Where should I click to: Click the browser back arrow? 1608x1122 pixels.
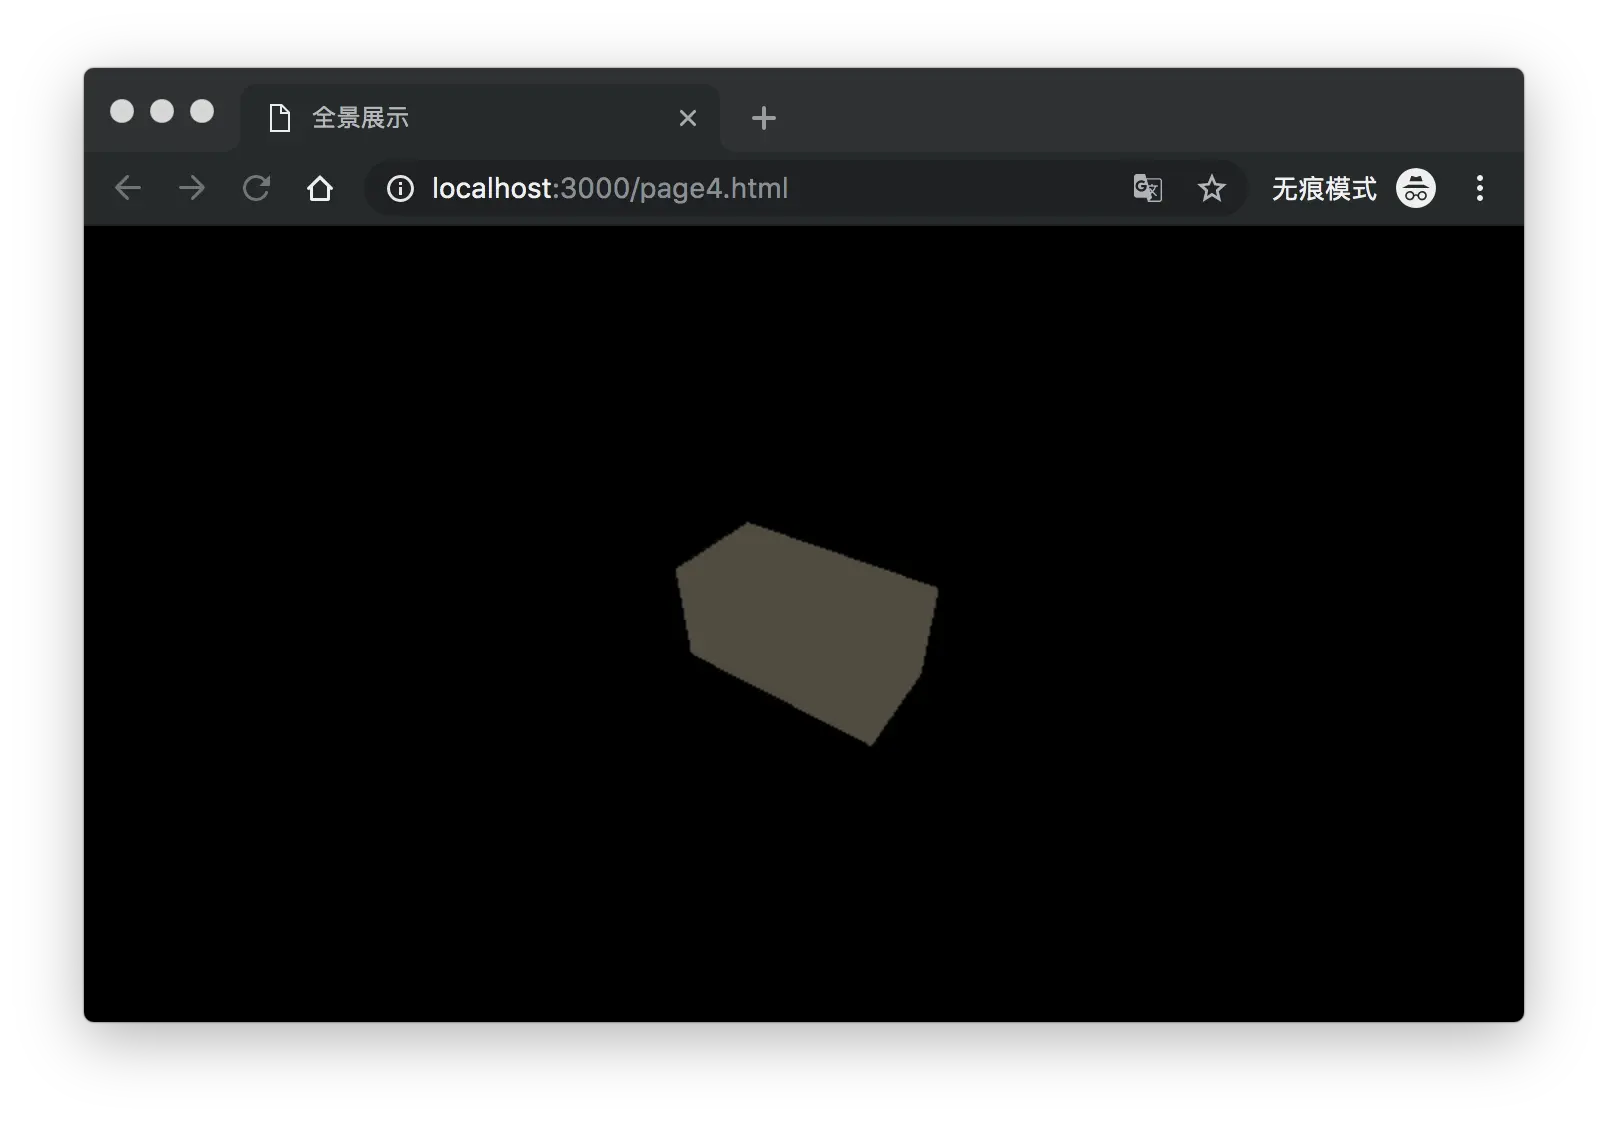[x=128, y=188]
